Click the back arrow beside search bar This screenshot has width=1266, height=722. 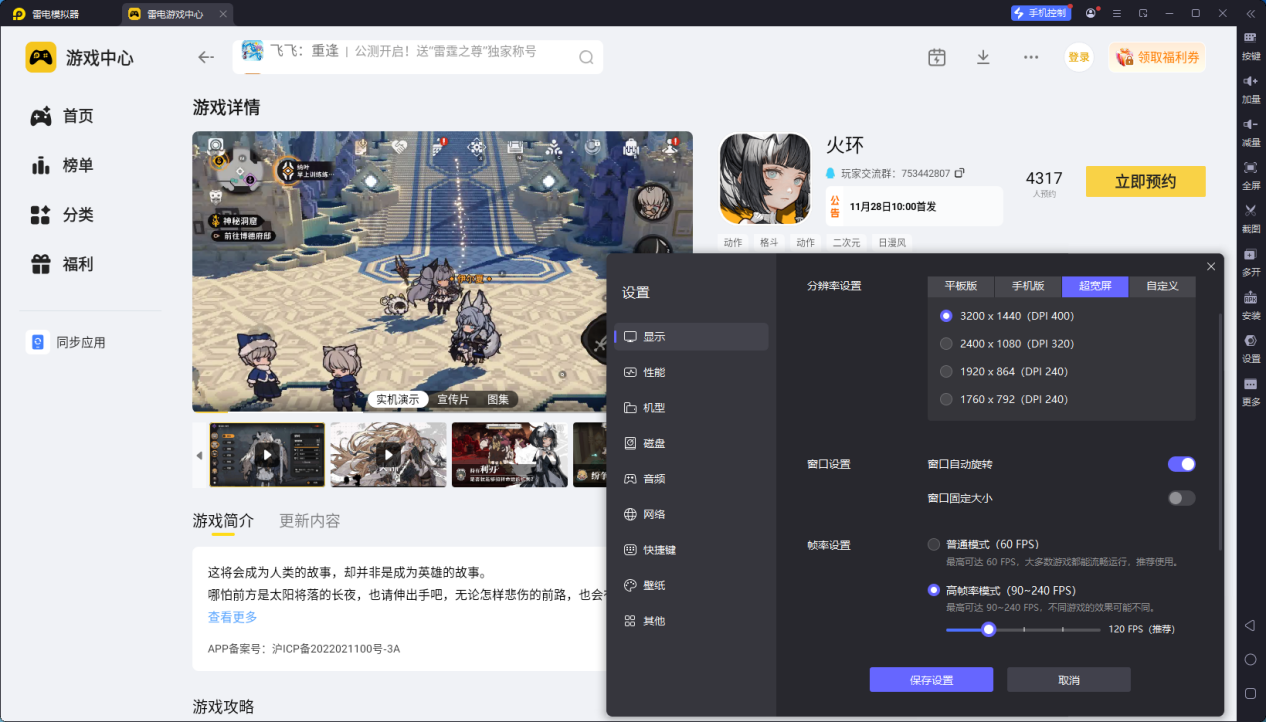pyautogui.click(x=206, y=58)
